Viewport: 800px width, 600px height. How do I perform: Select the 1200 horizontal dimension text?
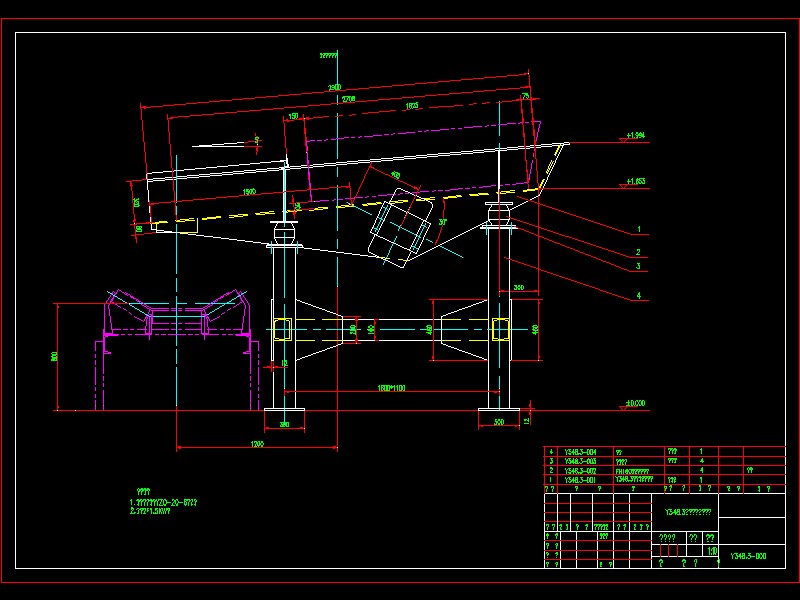(257, 444)
